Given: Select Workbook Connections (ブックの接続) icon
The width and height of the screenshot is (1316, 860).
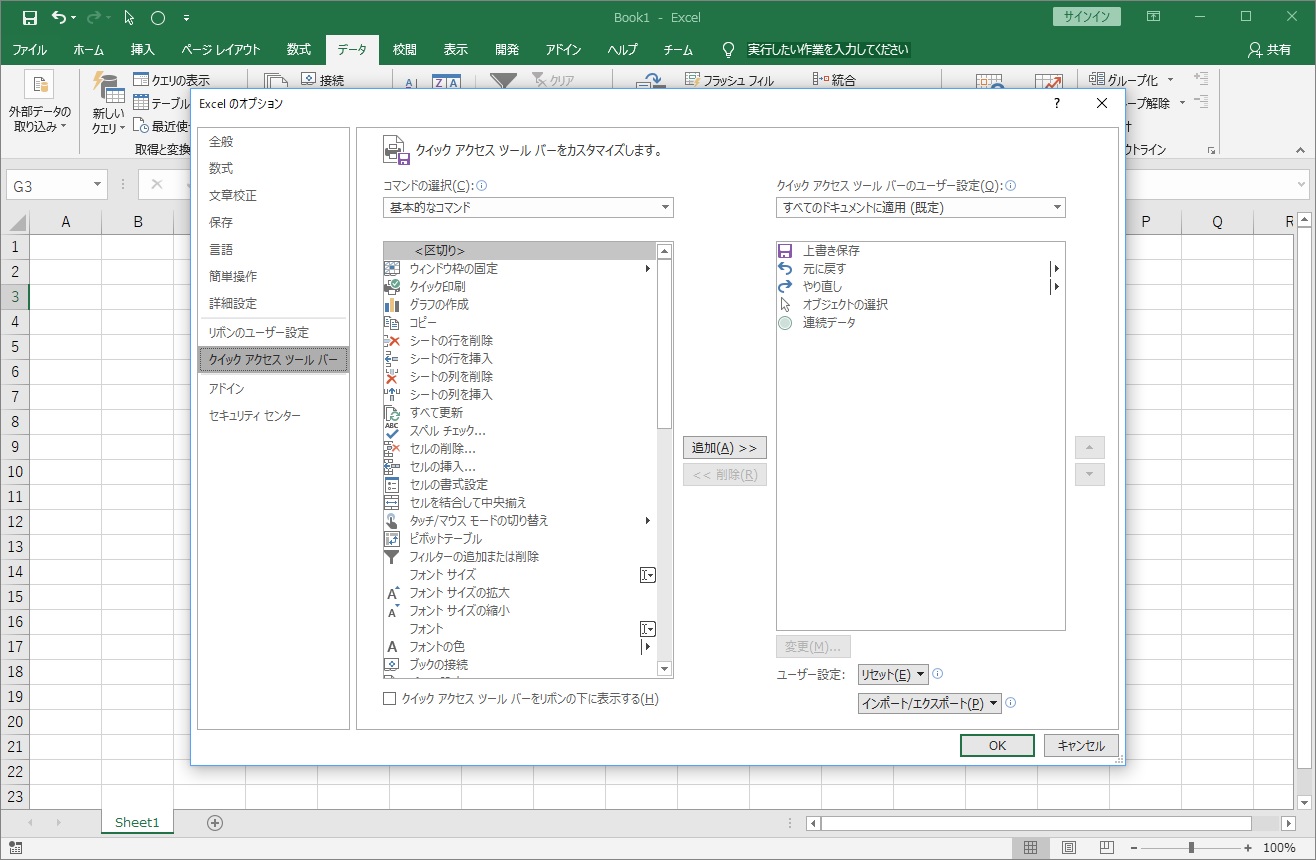Looking at the screenshot, I should pyautogui.click(x=392, y=664).
